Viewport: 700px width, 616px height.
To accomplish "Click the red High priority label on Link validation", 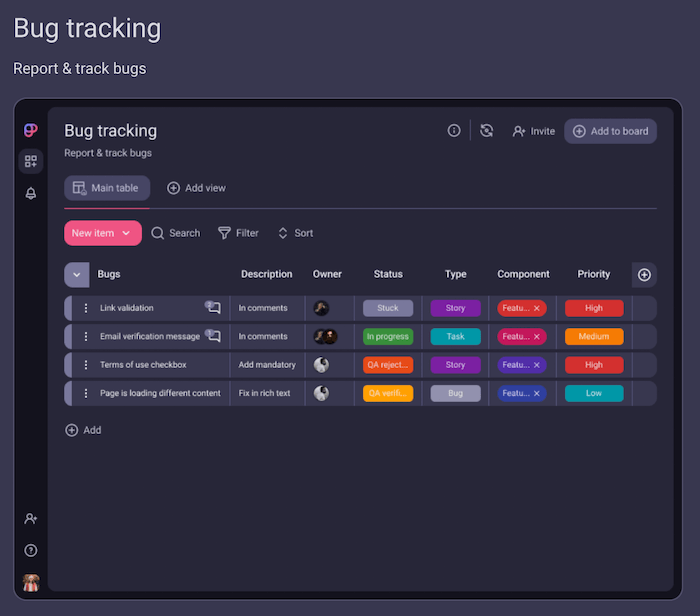I will pyautogui.click(x=594, y=308).
